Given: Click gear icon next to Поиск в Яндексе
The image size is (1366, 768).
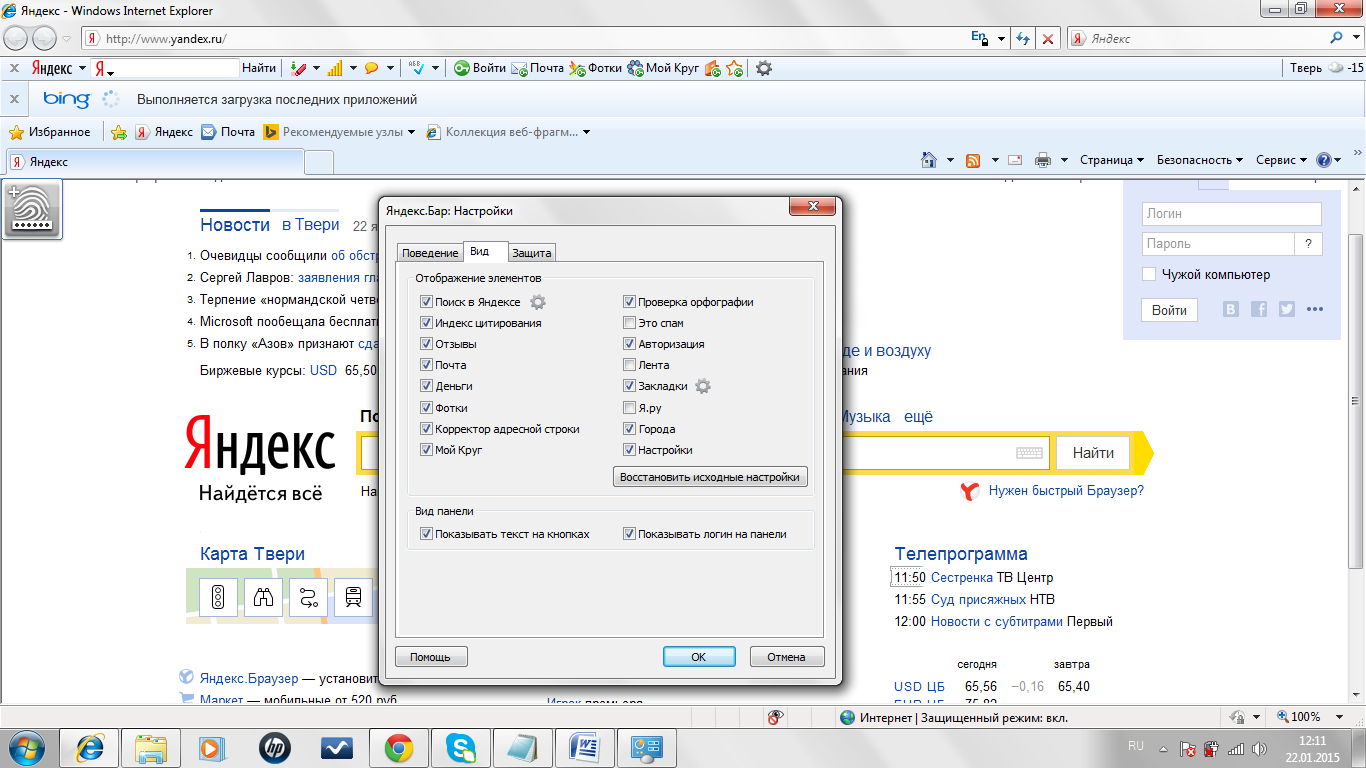Looking at the screenshot, I should coord(538,302).
